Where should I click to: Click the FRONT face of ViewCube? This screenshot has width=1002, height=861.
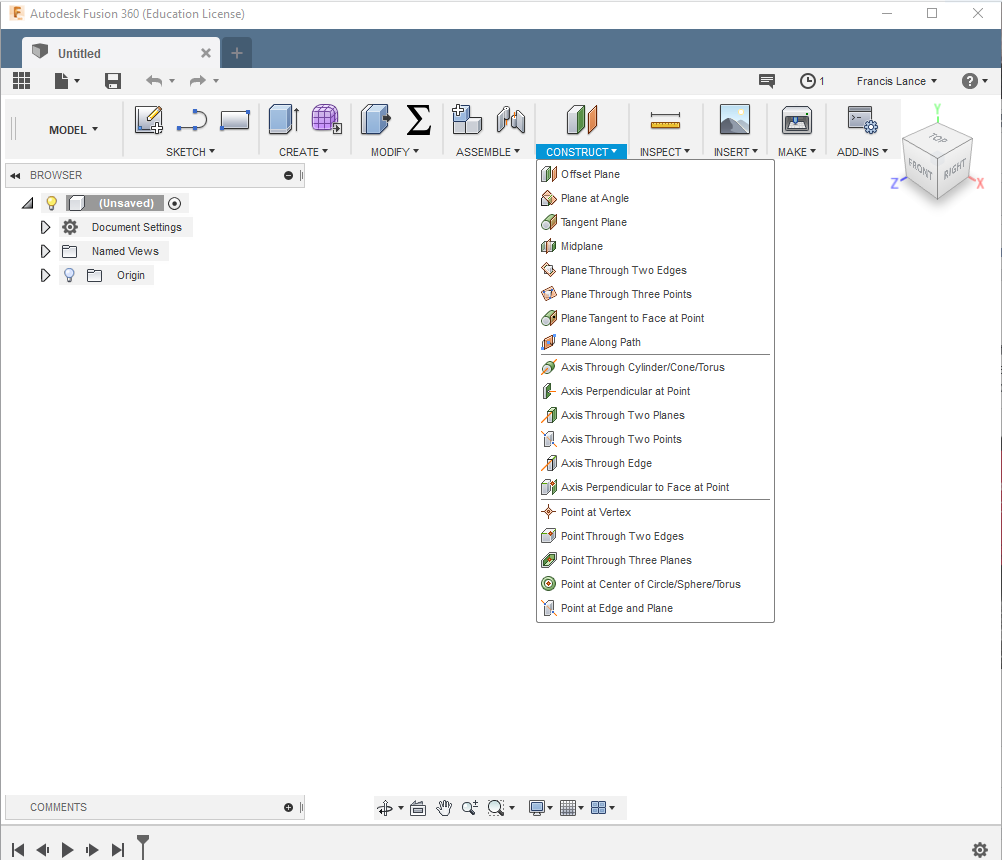(920, 169)
